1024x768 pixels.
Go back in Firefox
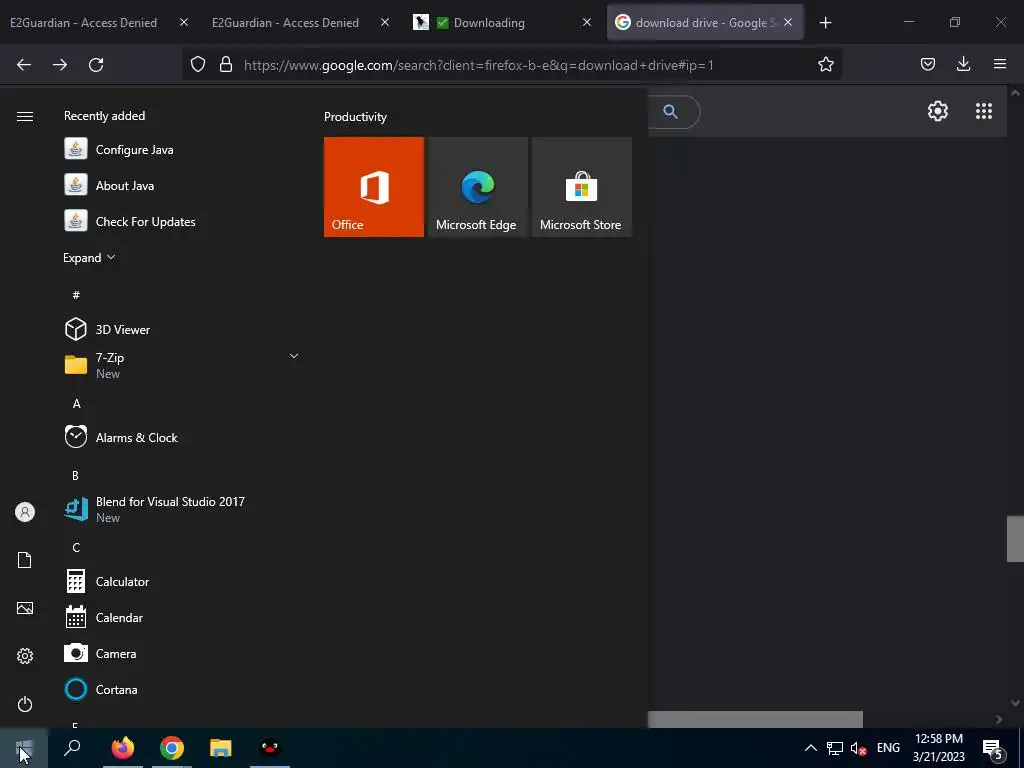point(24,64)
